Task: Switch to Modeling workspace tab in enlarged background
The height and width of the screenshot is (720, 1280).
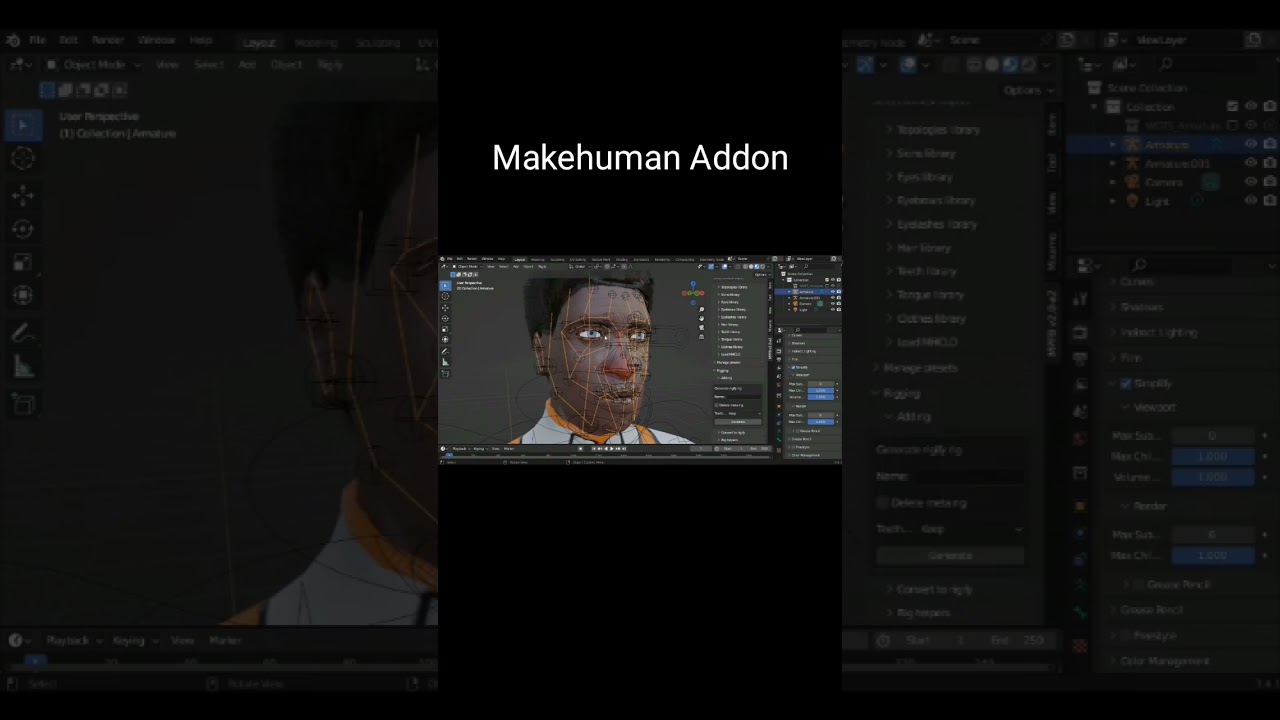Action: tap(315, 42)
